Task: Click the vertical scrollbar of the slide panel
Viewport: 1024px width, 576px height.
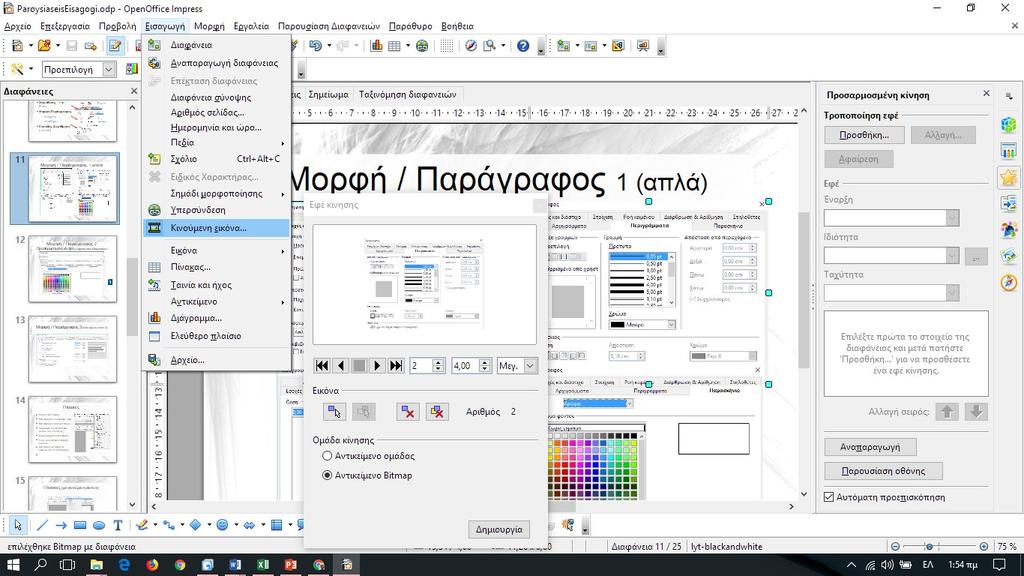Action: coord(133,305)
